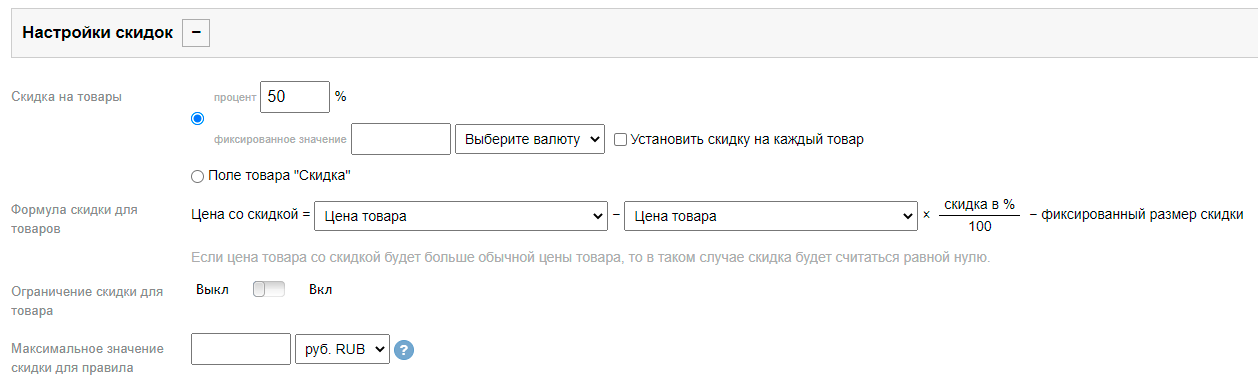This screenshot has height=387, width=1258.
Task: Collapse the Настройки скидок section
Action: [x=195, y=33]
